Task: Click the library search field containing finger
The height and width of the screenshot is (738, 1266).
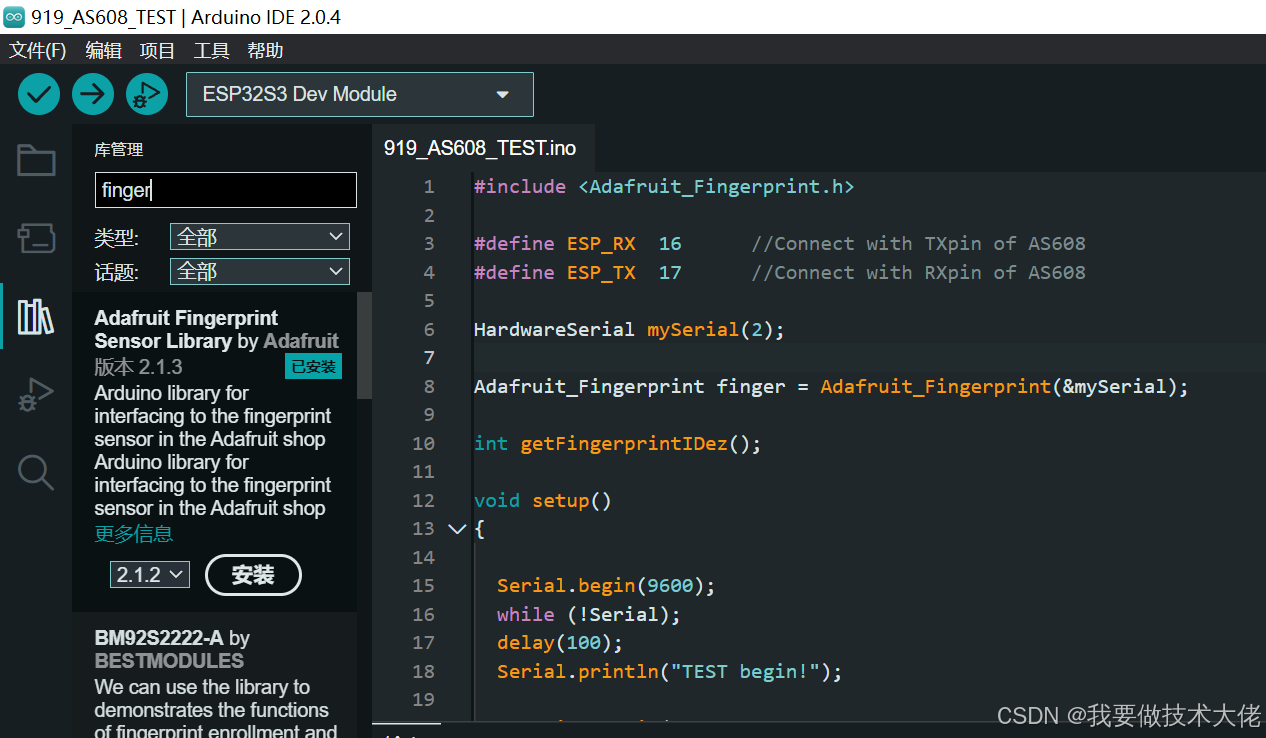Action: (x=226, y=190)
